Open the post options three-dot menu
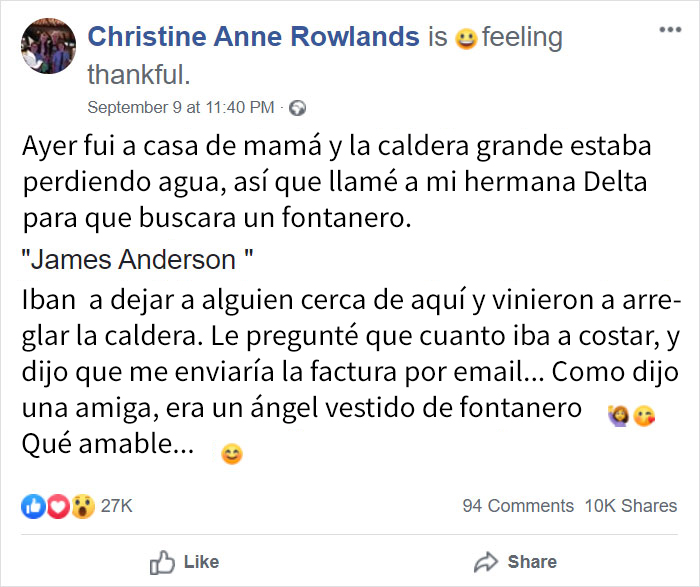This screenshot has width=700, height=587. 668,28
